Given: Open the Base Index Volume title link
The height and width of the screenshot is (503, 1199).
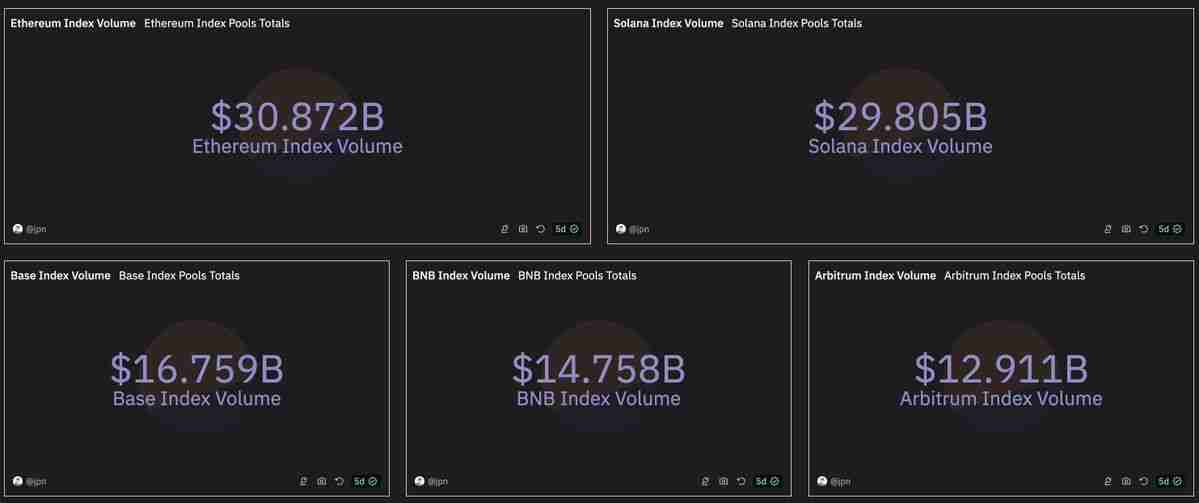Looking at the screenshot, I should [60, 275].
